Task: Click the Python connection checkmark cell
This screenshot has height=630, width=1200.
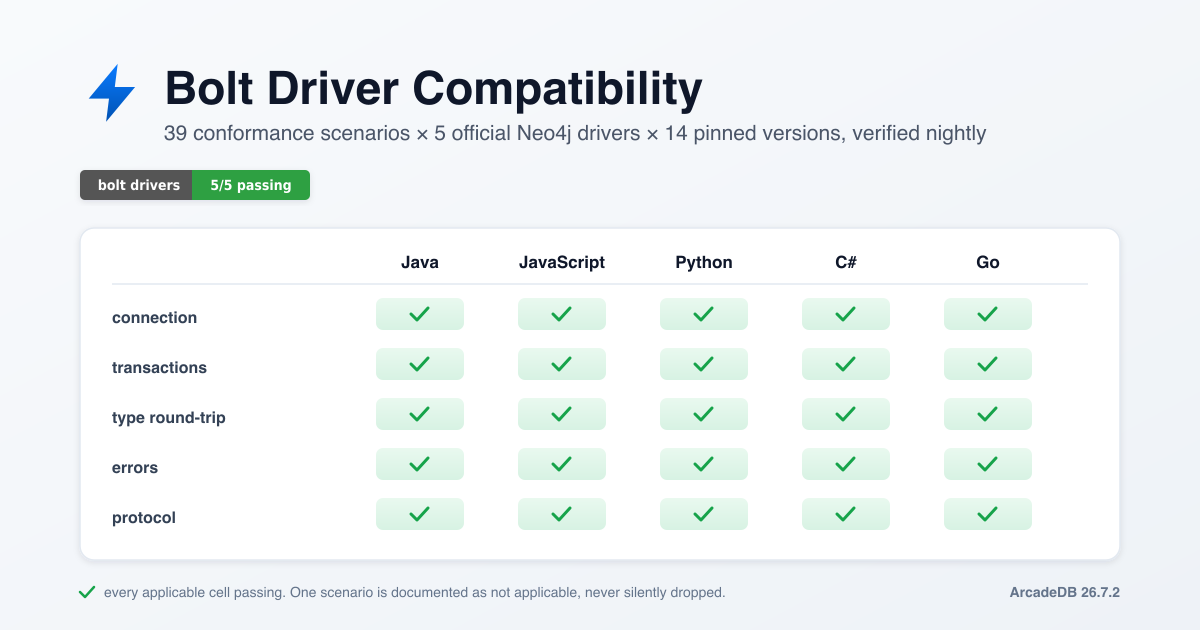Action: pyautogui.click(x=704, y=314)
